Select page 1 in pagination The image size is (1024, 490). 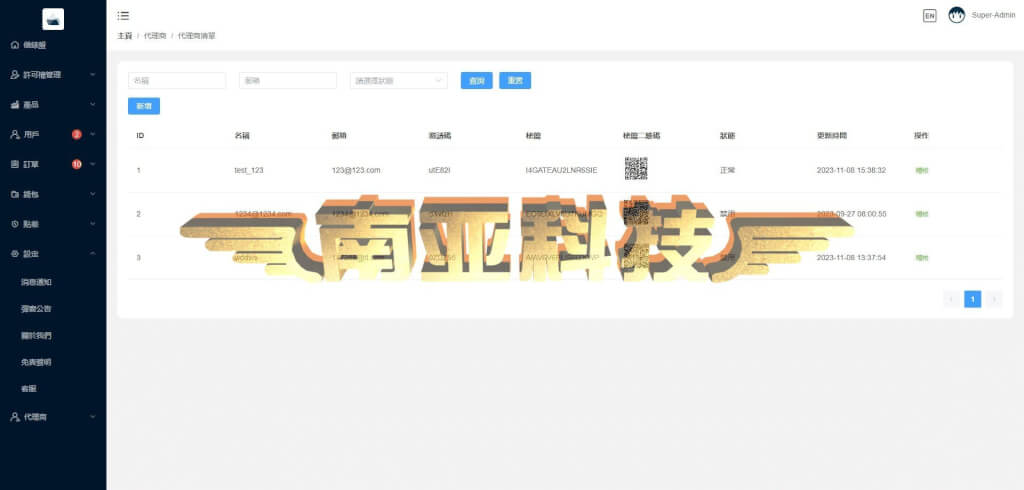coord(972,299)
